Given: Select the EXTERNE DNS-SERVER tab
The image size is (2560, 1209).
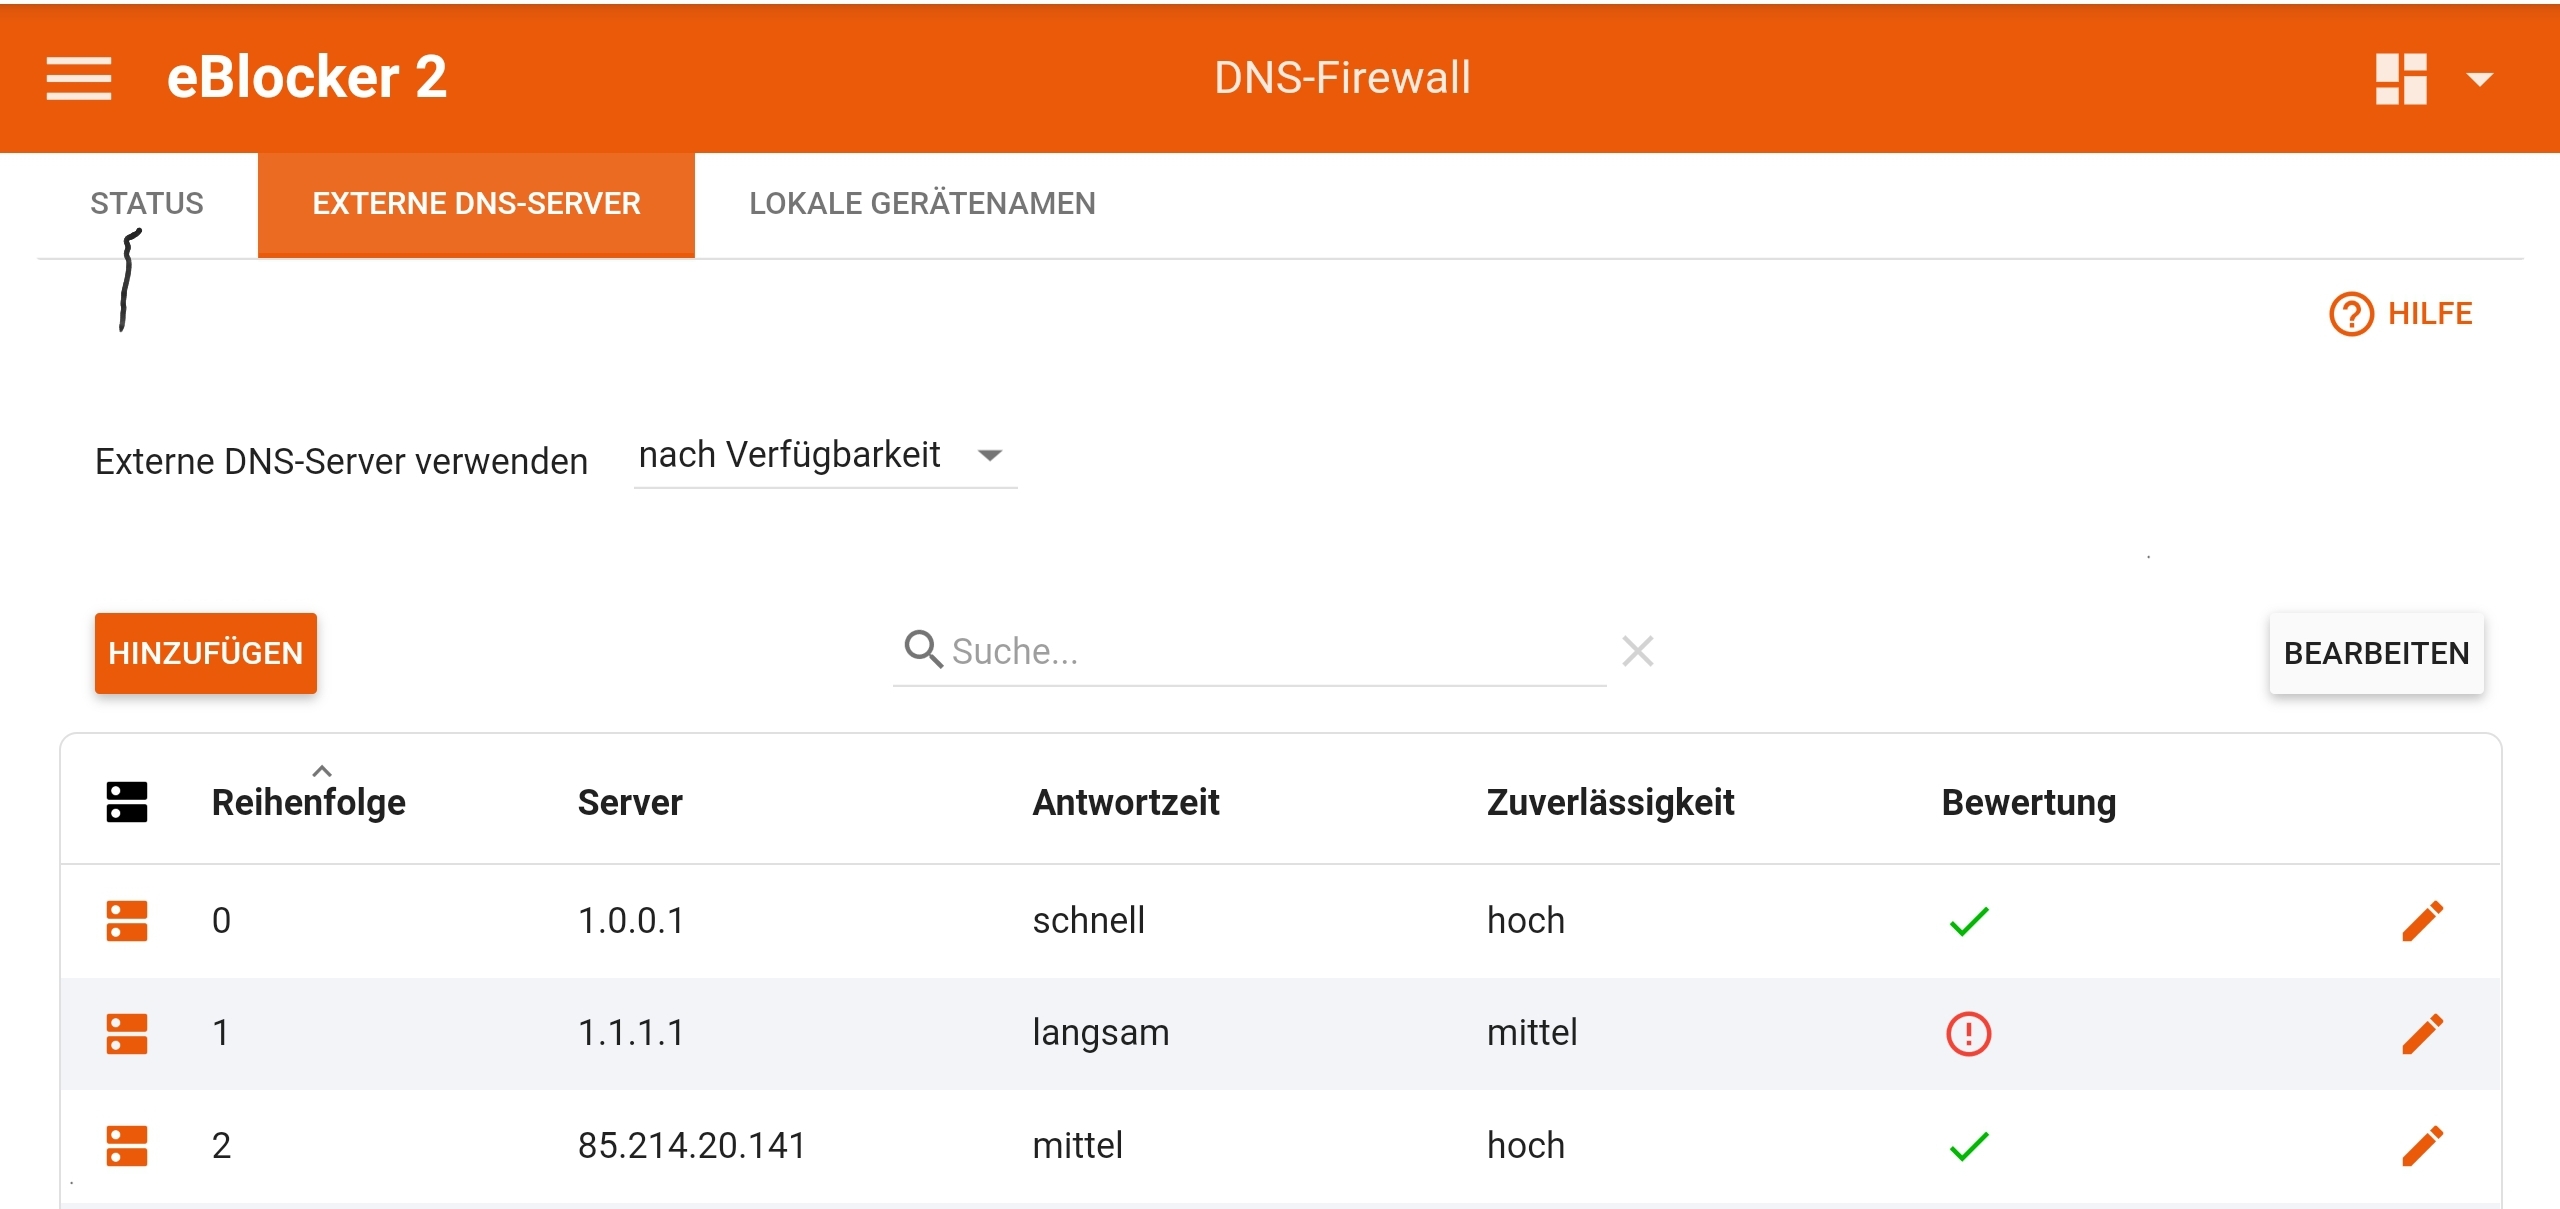Looking at the screenshot, I should click(x=476, y=204).
